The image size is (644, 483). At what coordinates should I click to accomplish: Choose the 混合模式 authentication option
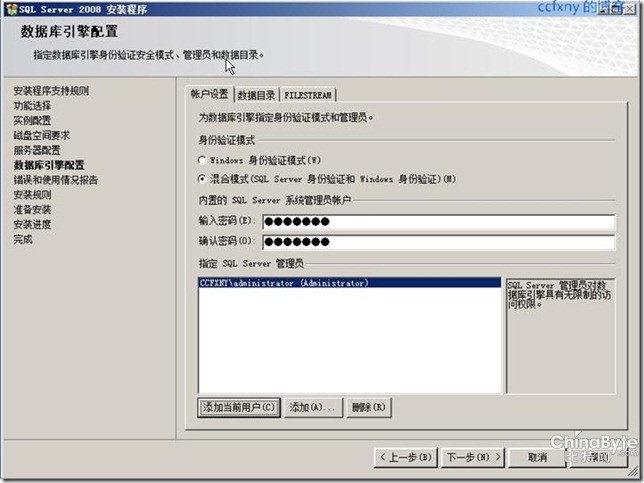(x=203, y=178)
